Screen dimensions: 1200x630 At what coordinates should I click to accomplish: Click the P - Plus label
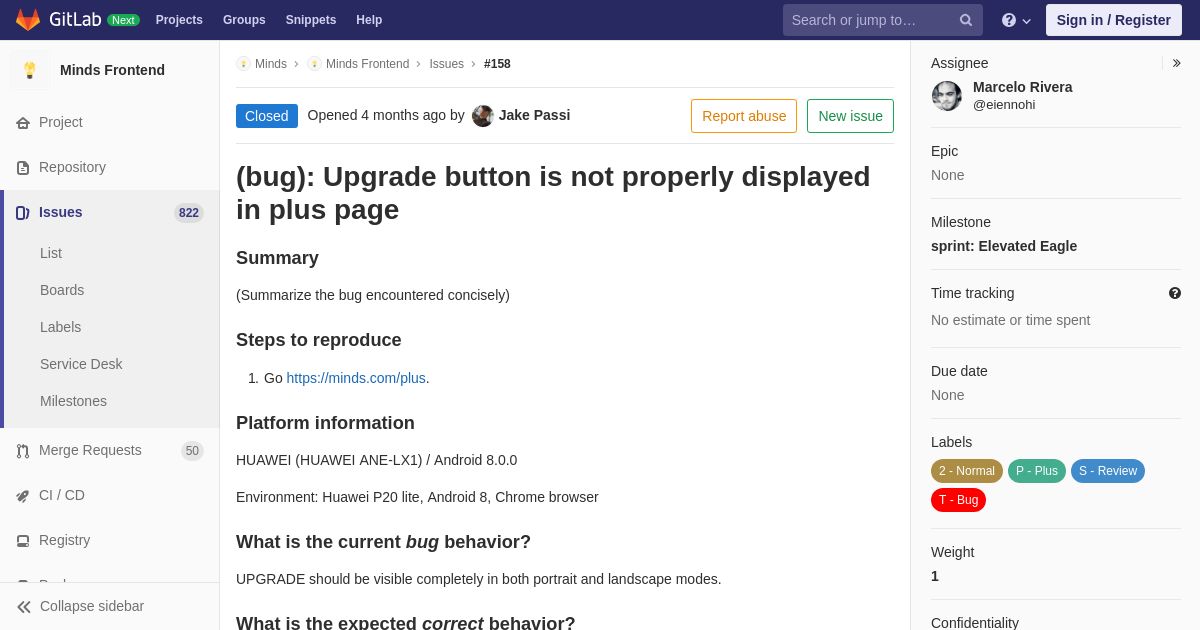(x=1037, y=471)
